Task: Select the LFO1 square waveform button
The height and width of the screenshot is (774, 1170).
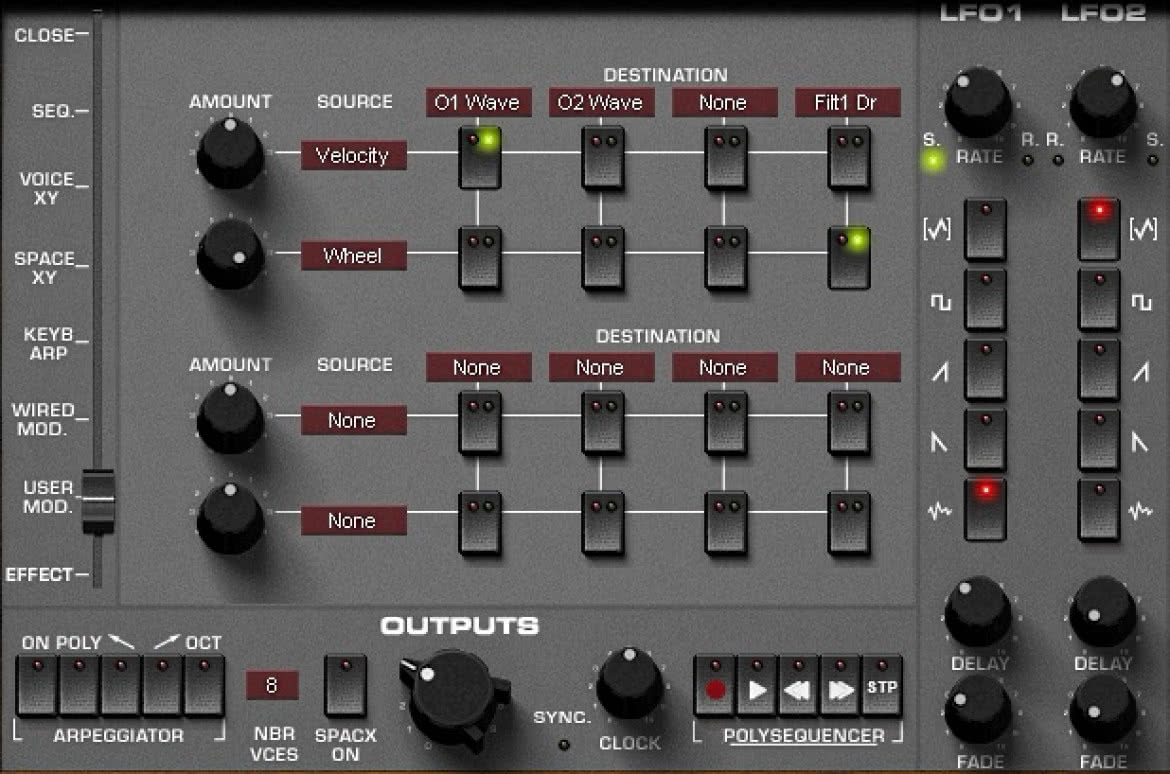Action: 985,299
